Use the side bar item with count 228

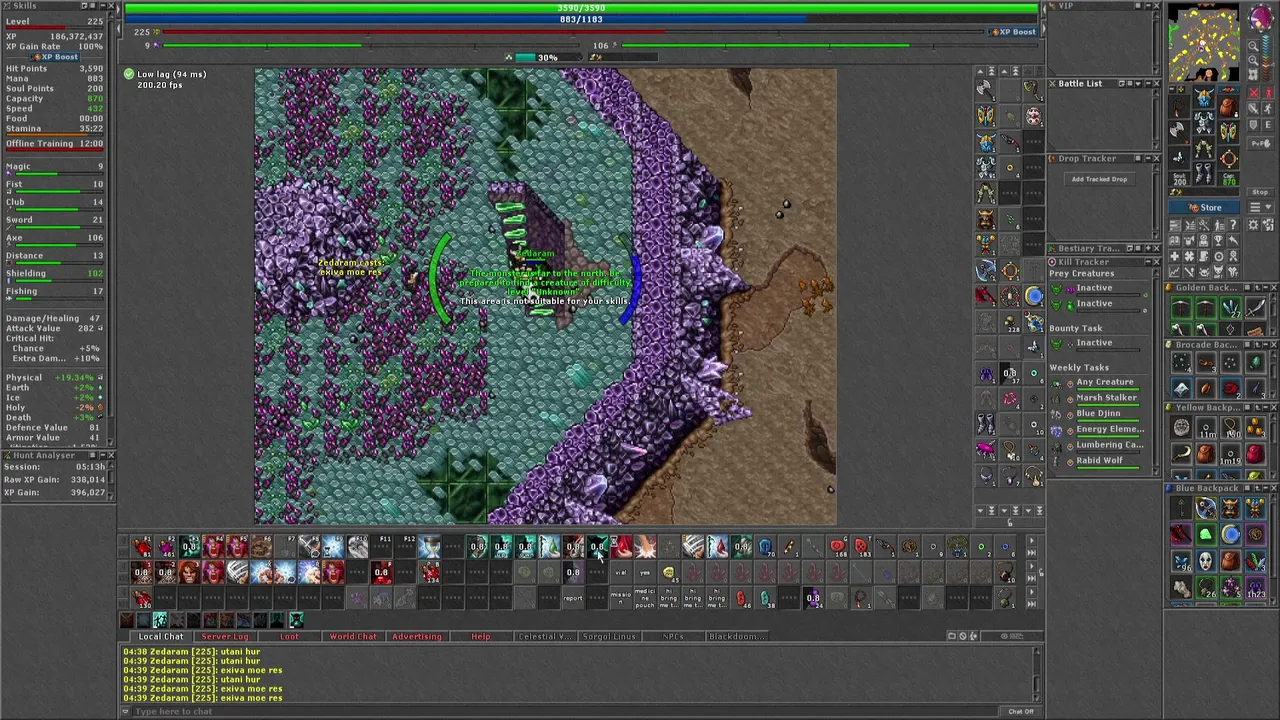(x=1009, y=319)
